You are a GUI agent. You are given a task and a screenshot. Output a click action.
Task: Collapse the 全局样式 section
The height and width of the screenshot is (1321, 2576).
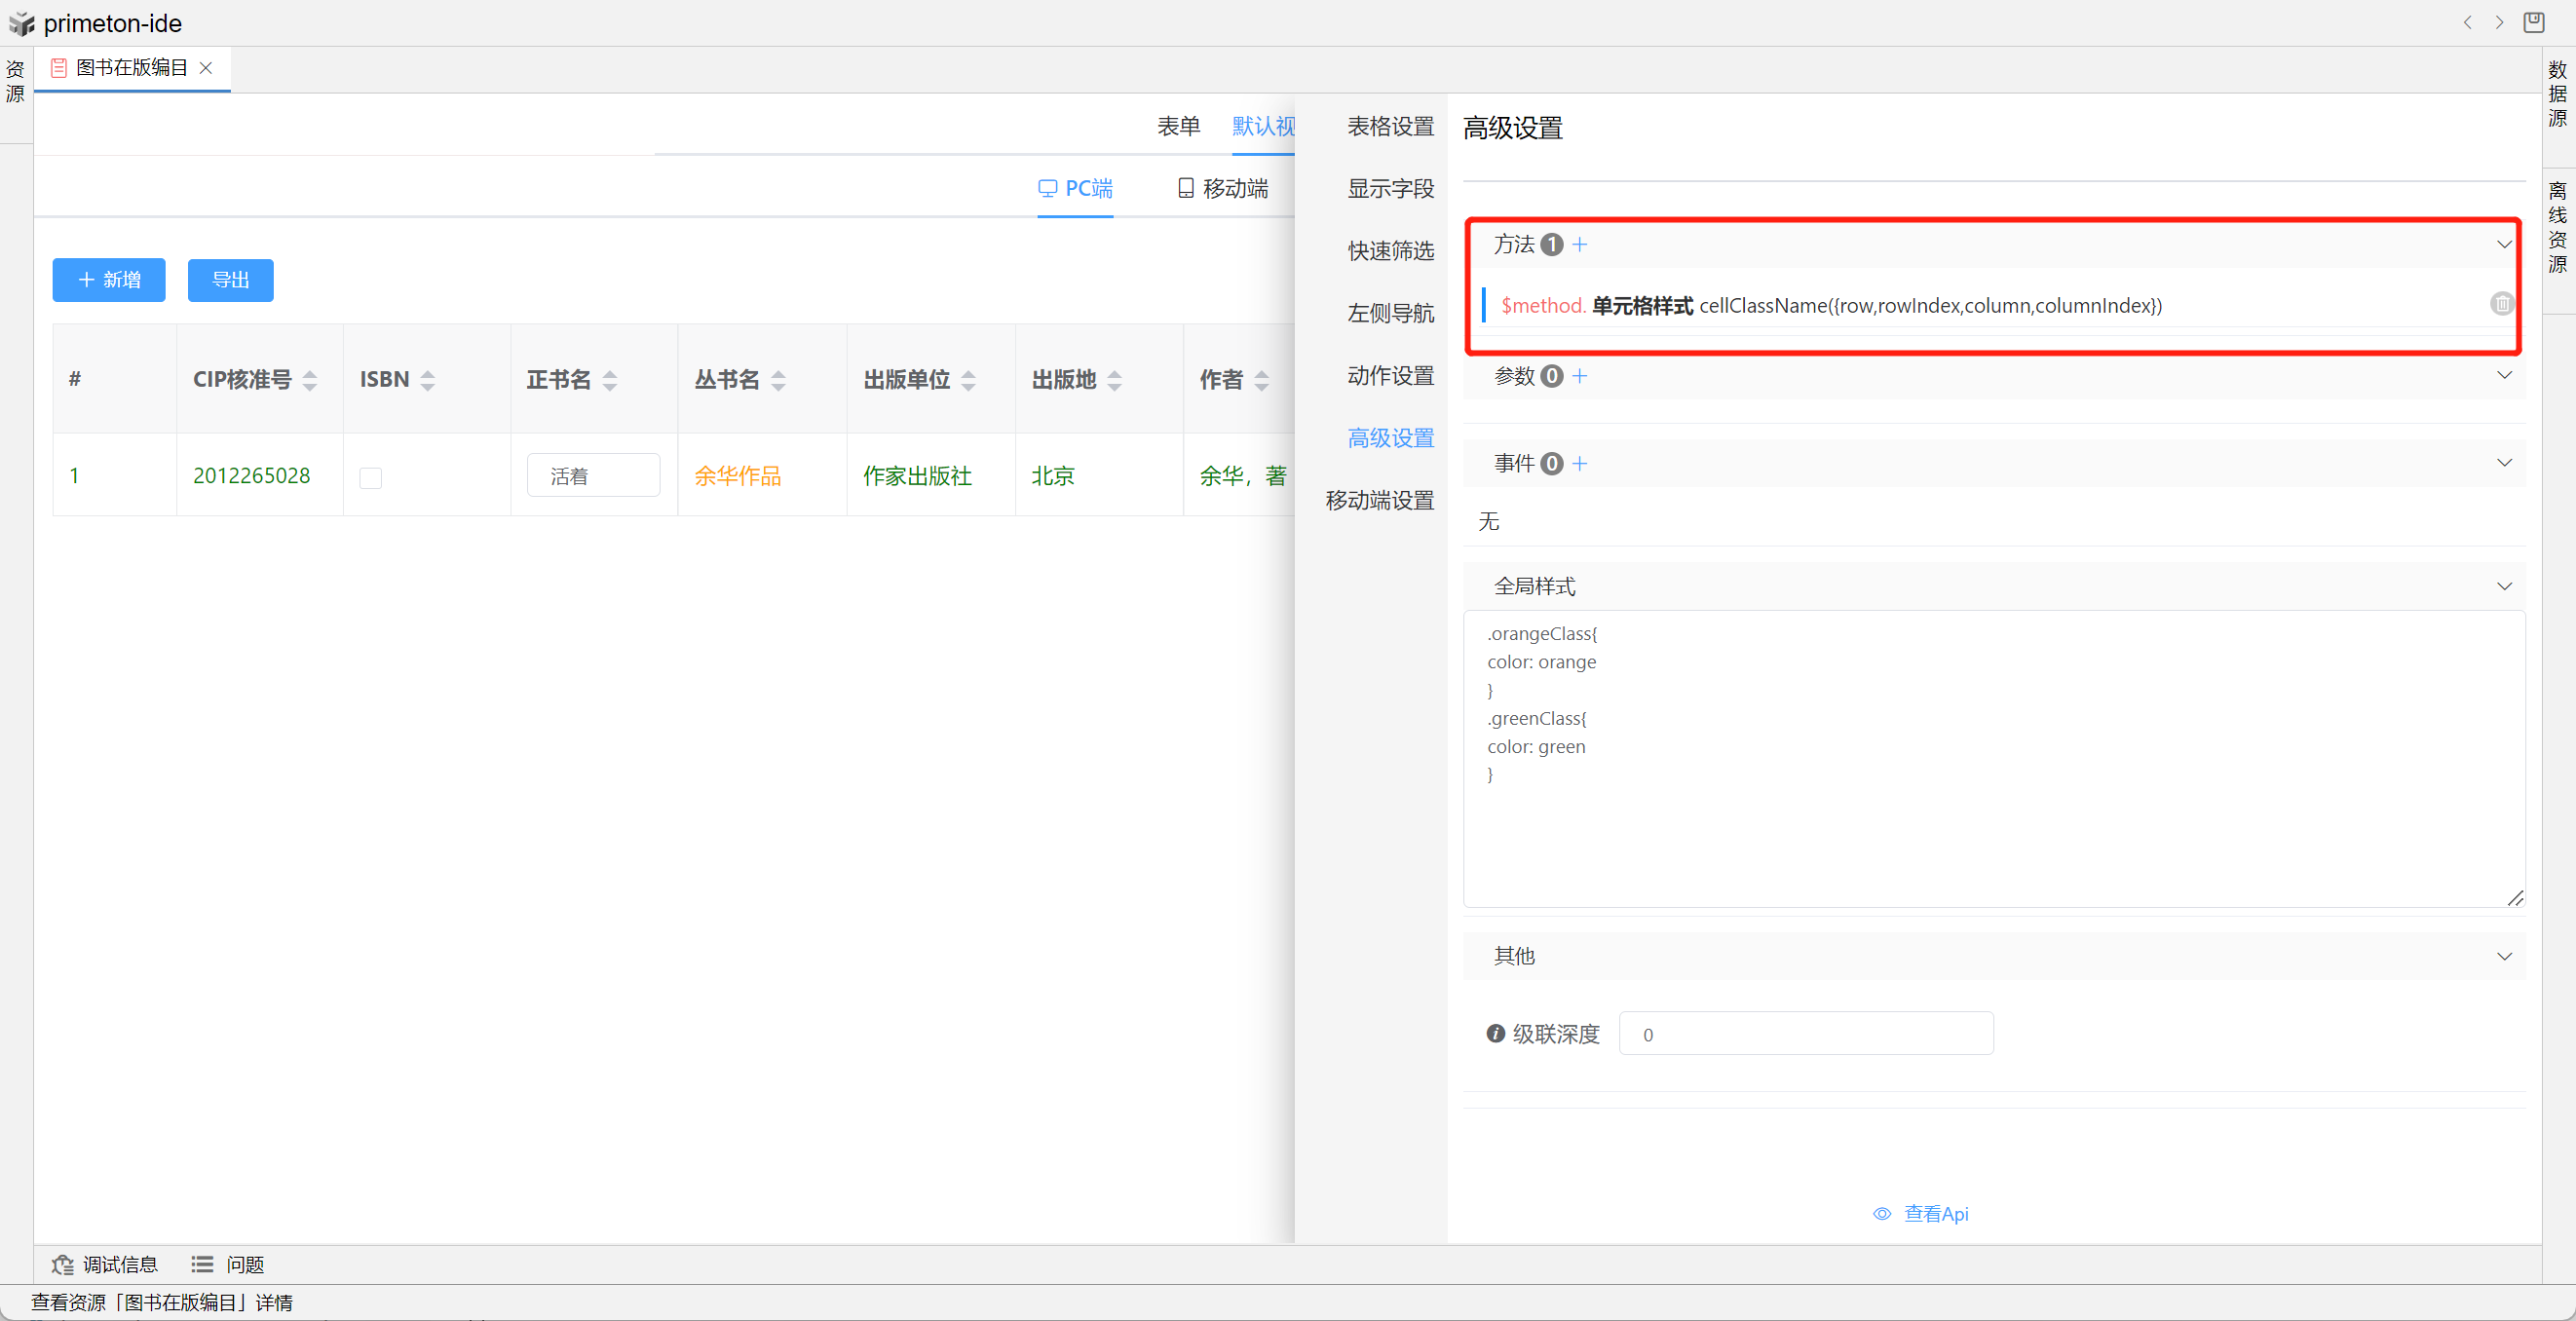click(x=2503, y=586)
